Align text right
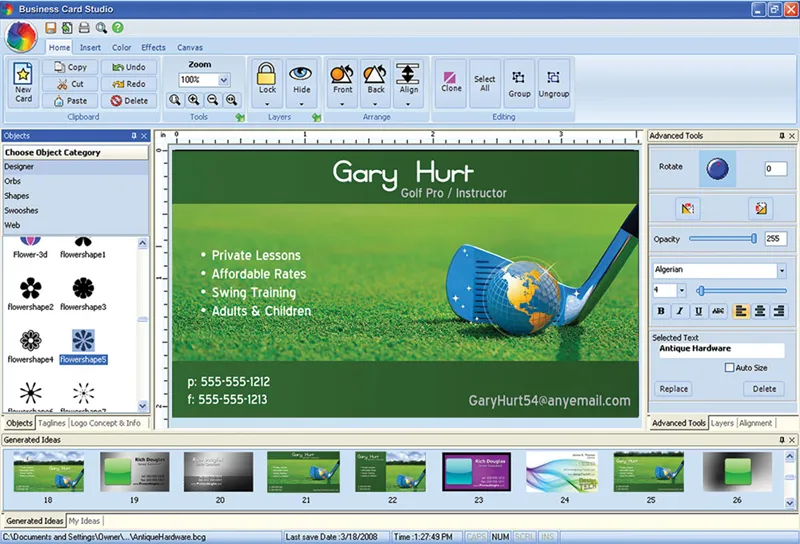The width and height of the screenshot is (800, 544). (x=779, y=311)
